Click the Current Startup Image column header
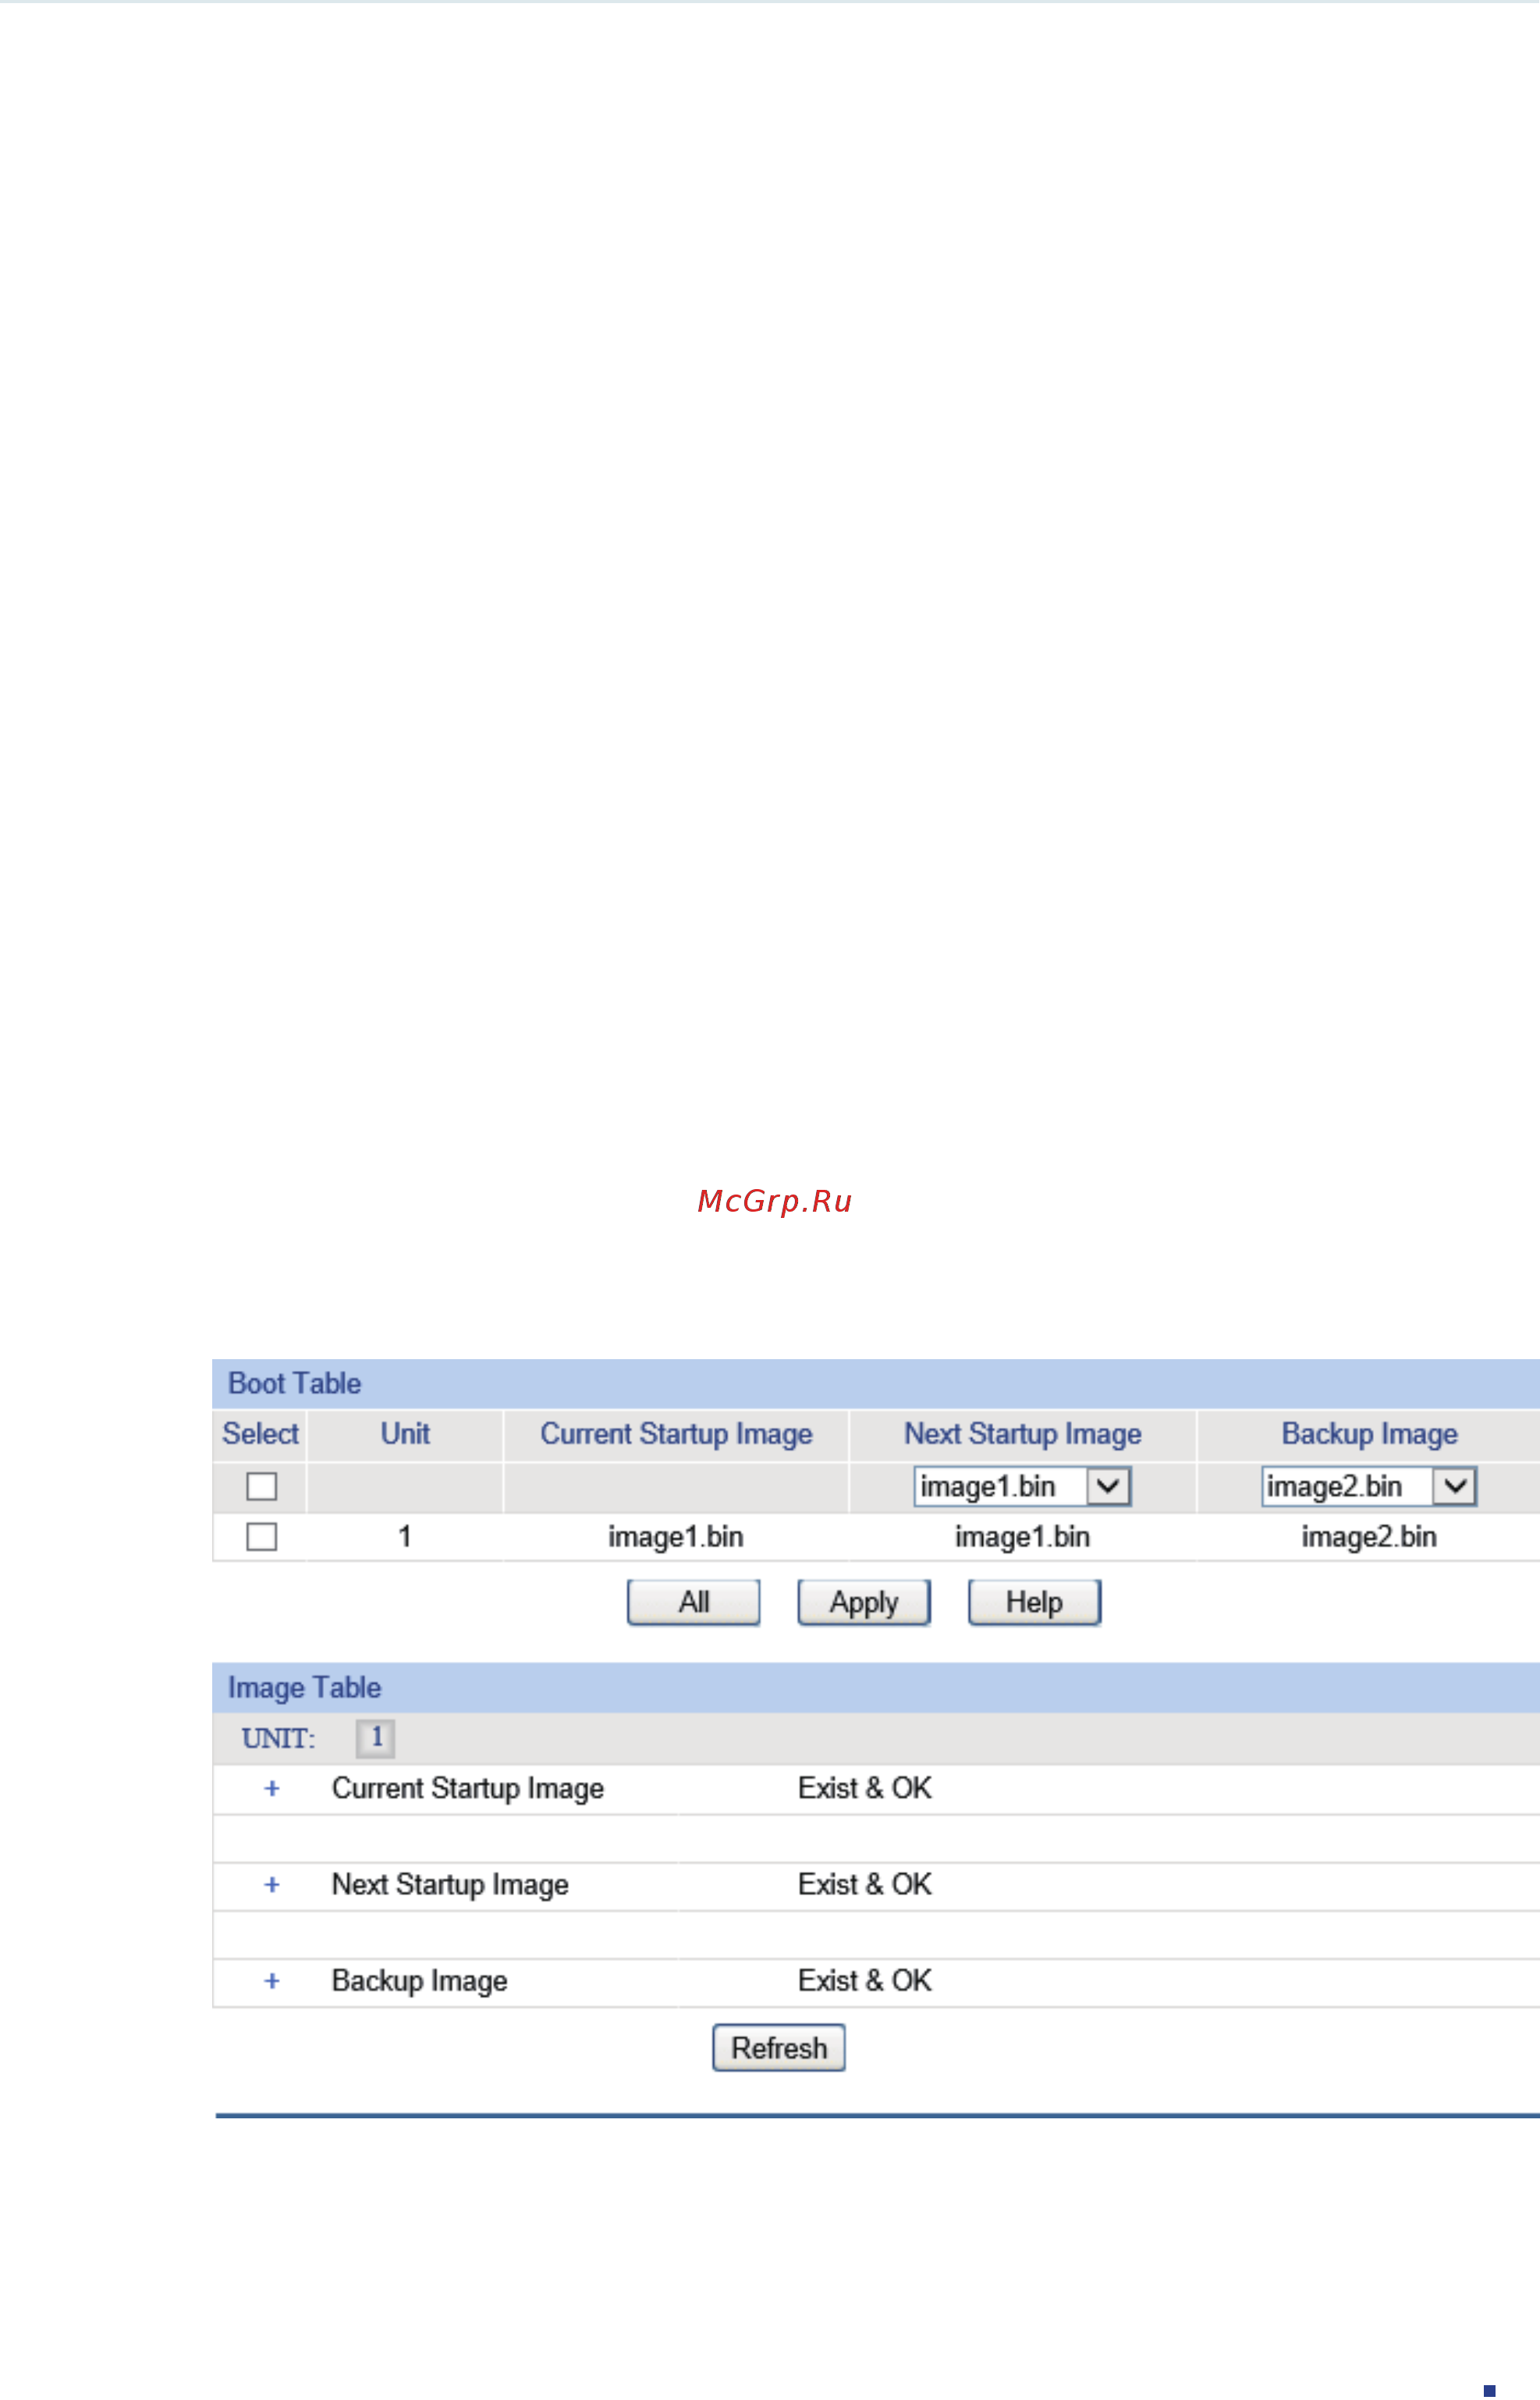The width and height of the screenshot is (1540, 2400). [676, 1434]
